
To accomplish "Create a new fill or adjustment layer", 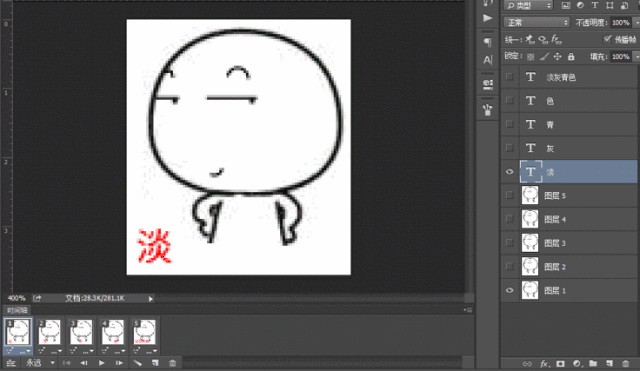I will click(x=577, y=363).
